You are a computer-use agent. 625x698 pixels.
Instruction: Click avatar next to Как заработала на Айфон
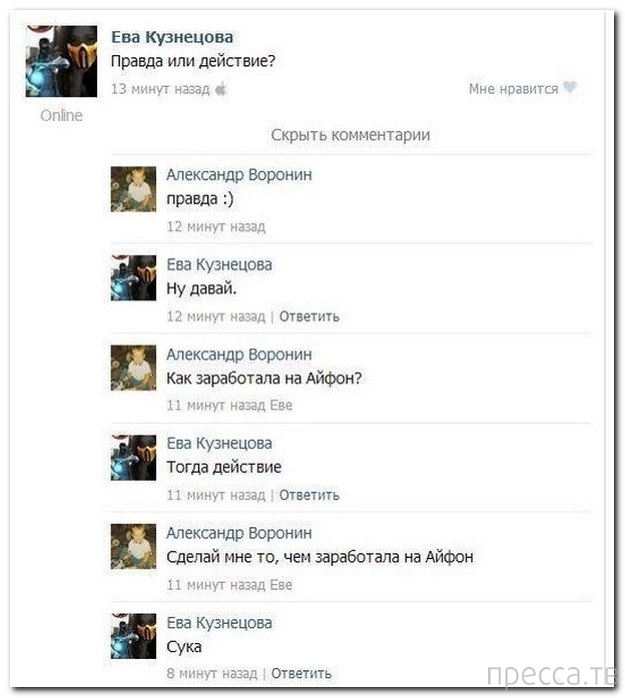tap(133, 368)
